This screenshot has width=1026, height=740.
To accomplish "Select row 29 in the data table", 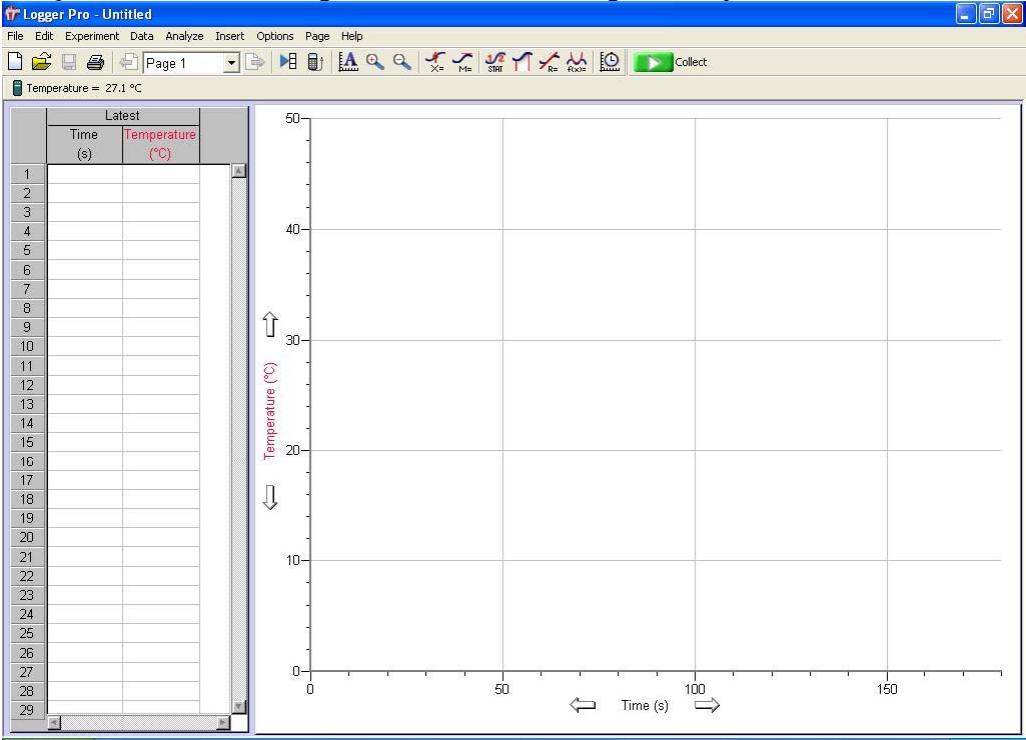I will pyautogui.click(x=27, y=710).
